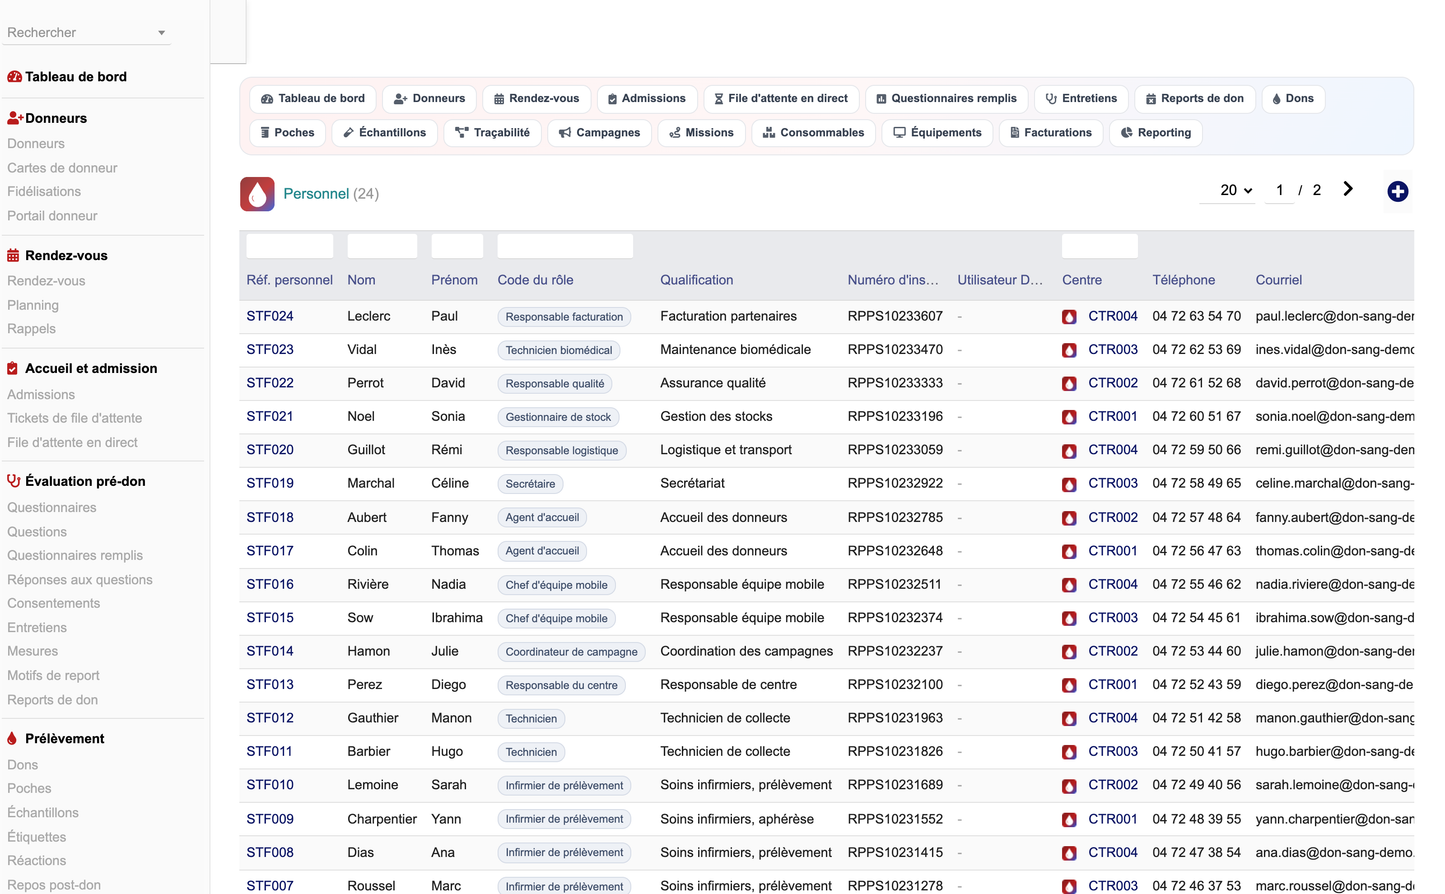Sort by the Qualification column header
The height and width of the screenshot is (894, 1445).
697,280
